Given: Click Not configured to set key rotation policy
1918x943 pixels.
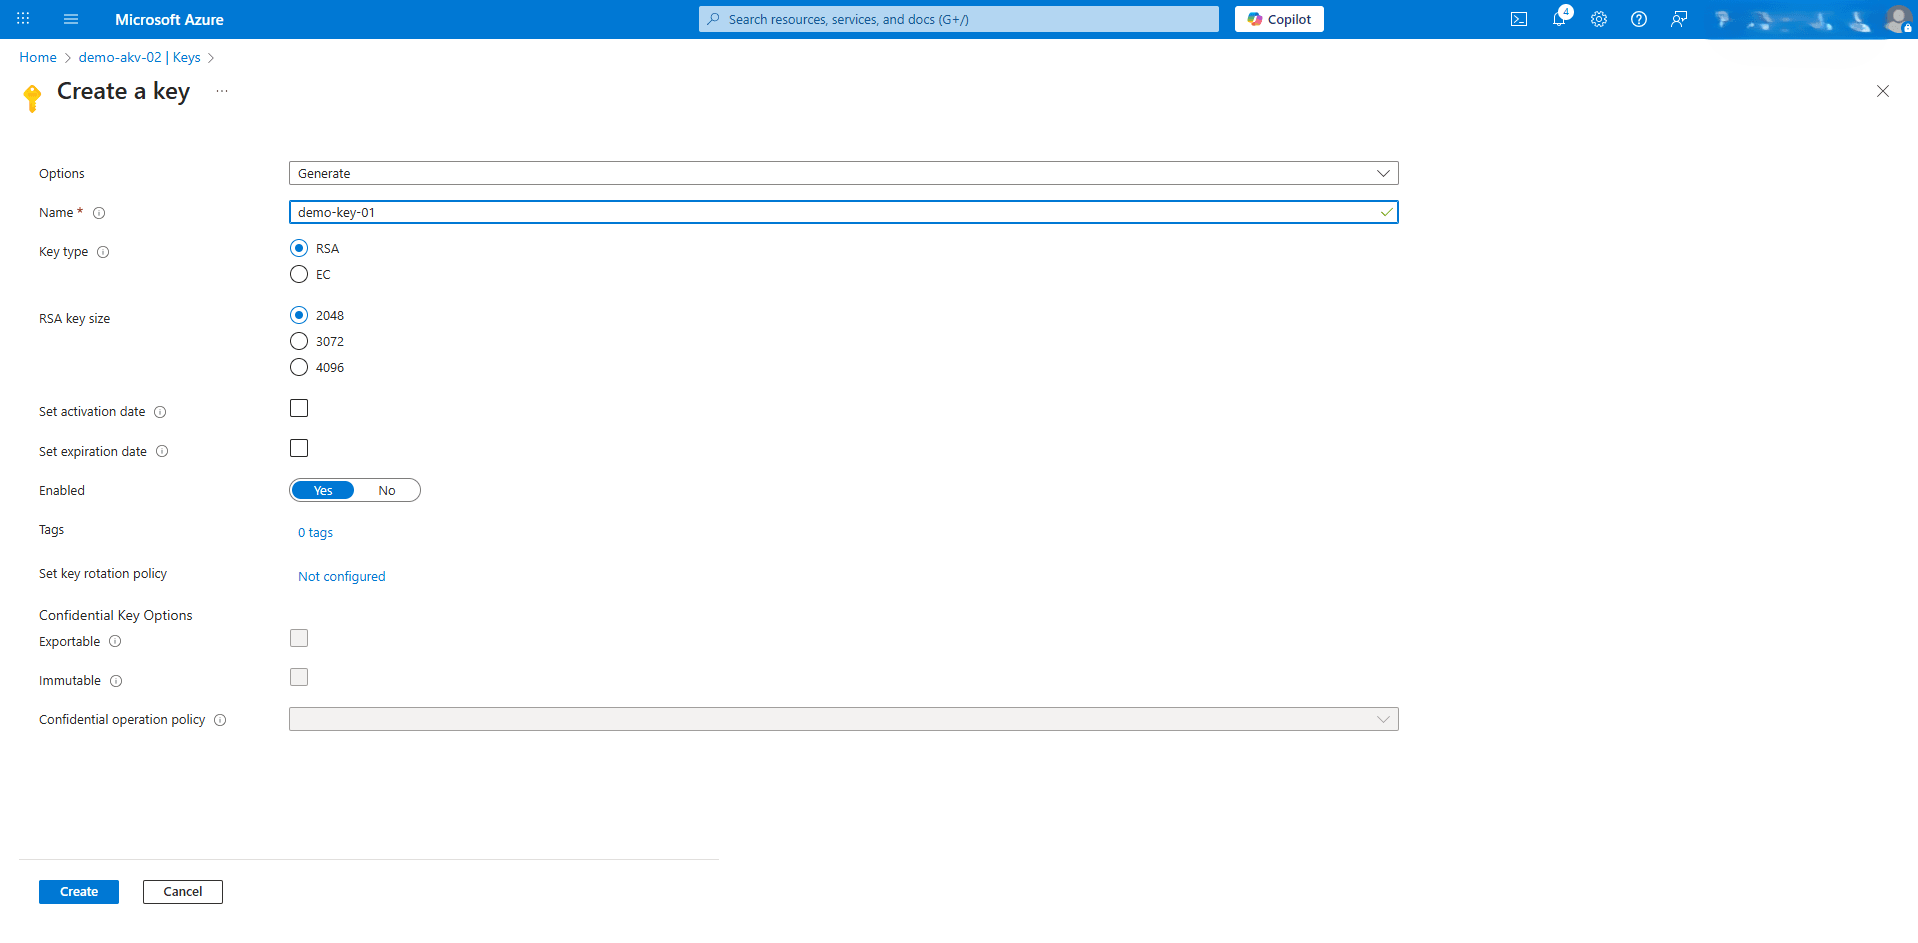Looking at the screenshot, I should [x=341, y=576].
